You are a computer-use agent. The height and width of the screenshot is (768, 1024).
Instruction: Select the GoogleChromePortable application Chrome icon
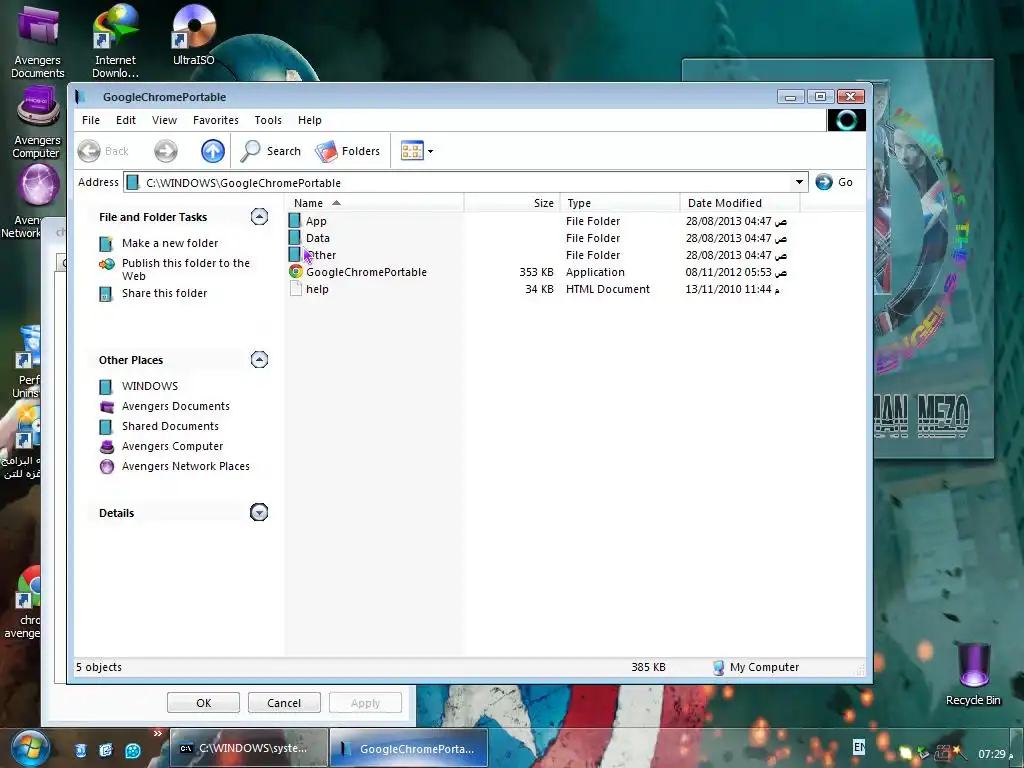tap(296, 272)
